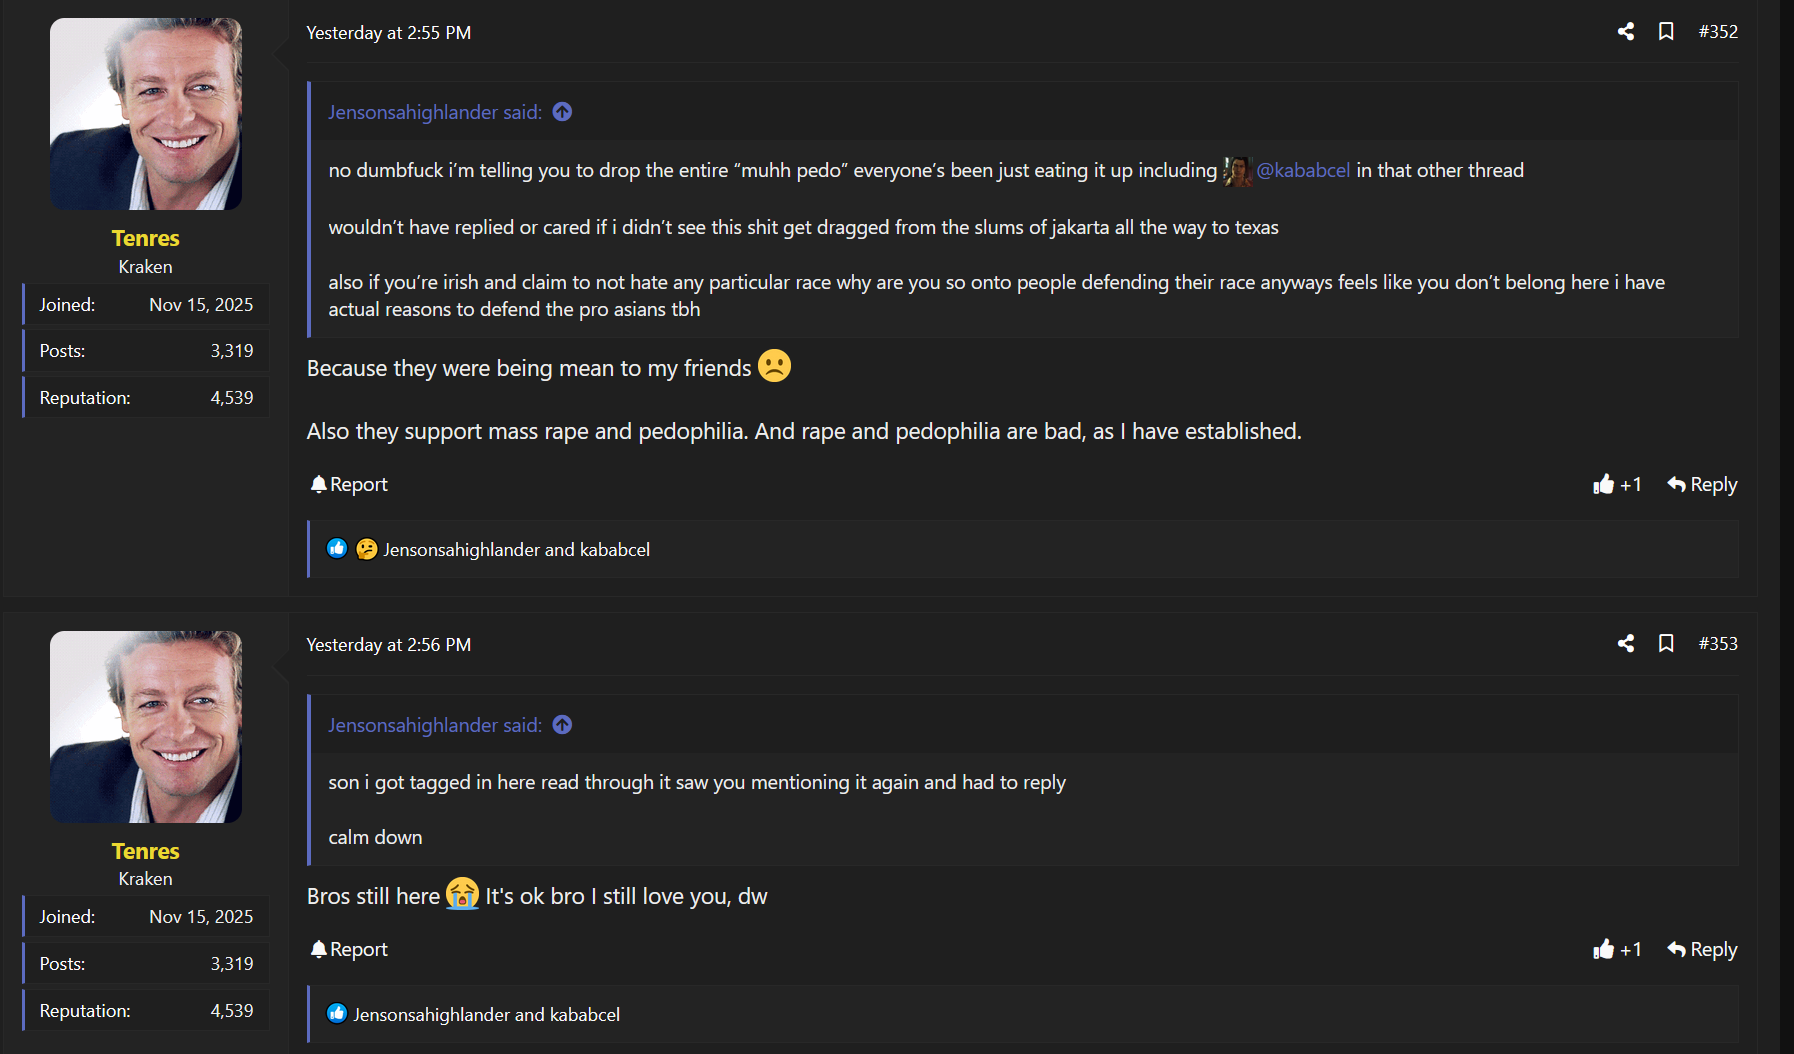Bookmark post #352
This screenshot has width=1794, height=1054.
pyautogui.click(x=1666, y=32)
